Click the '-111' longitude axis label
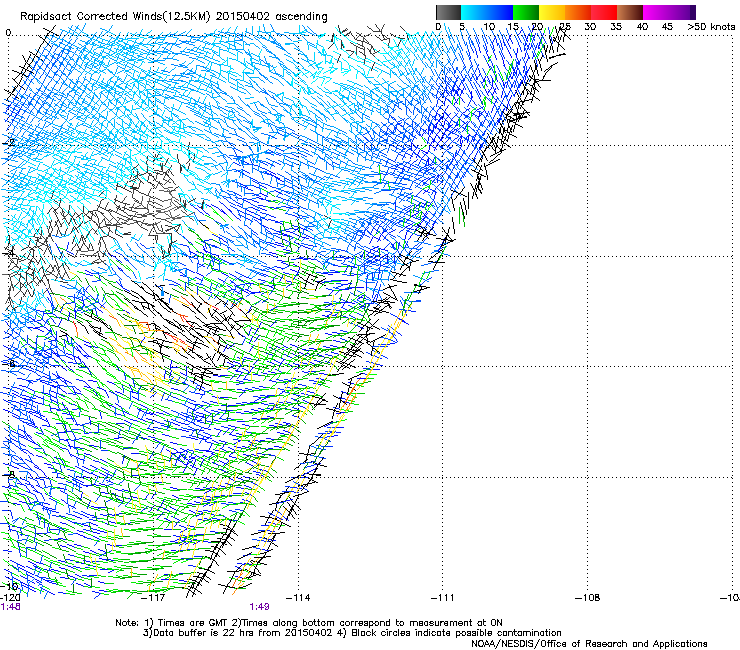 [443, 598]
